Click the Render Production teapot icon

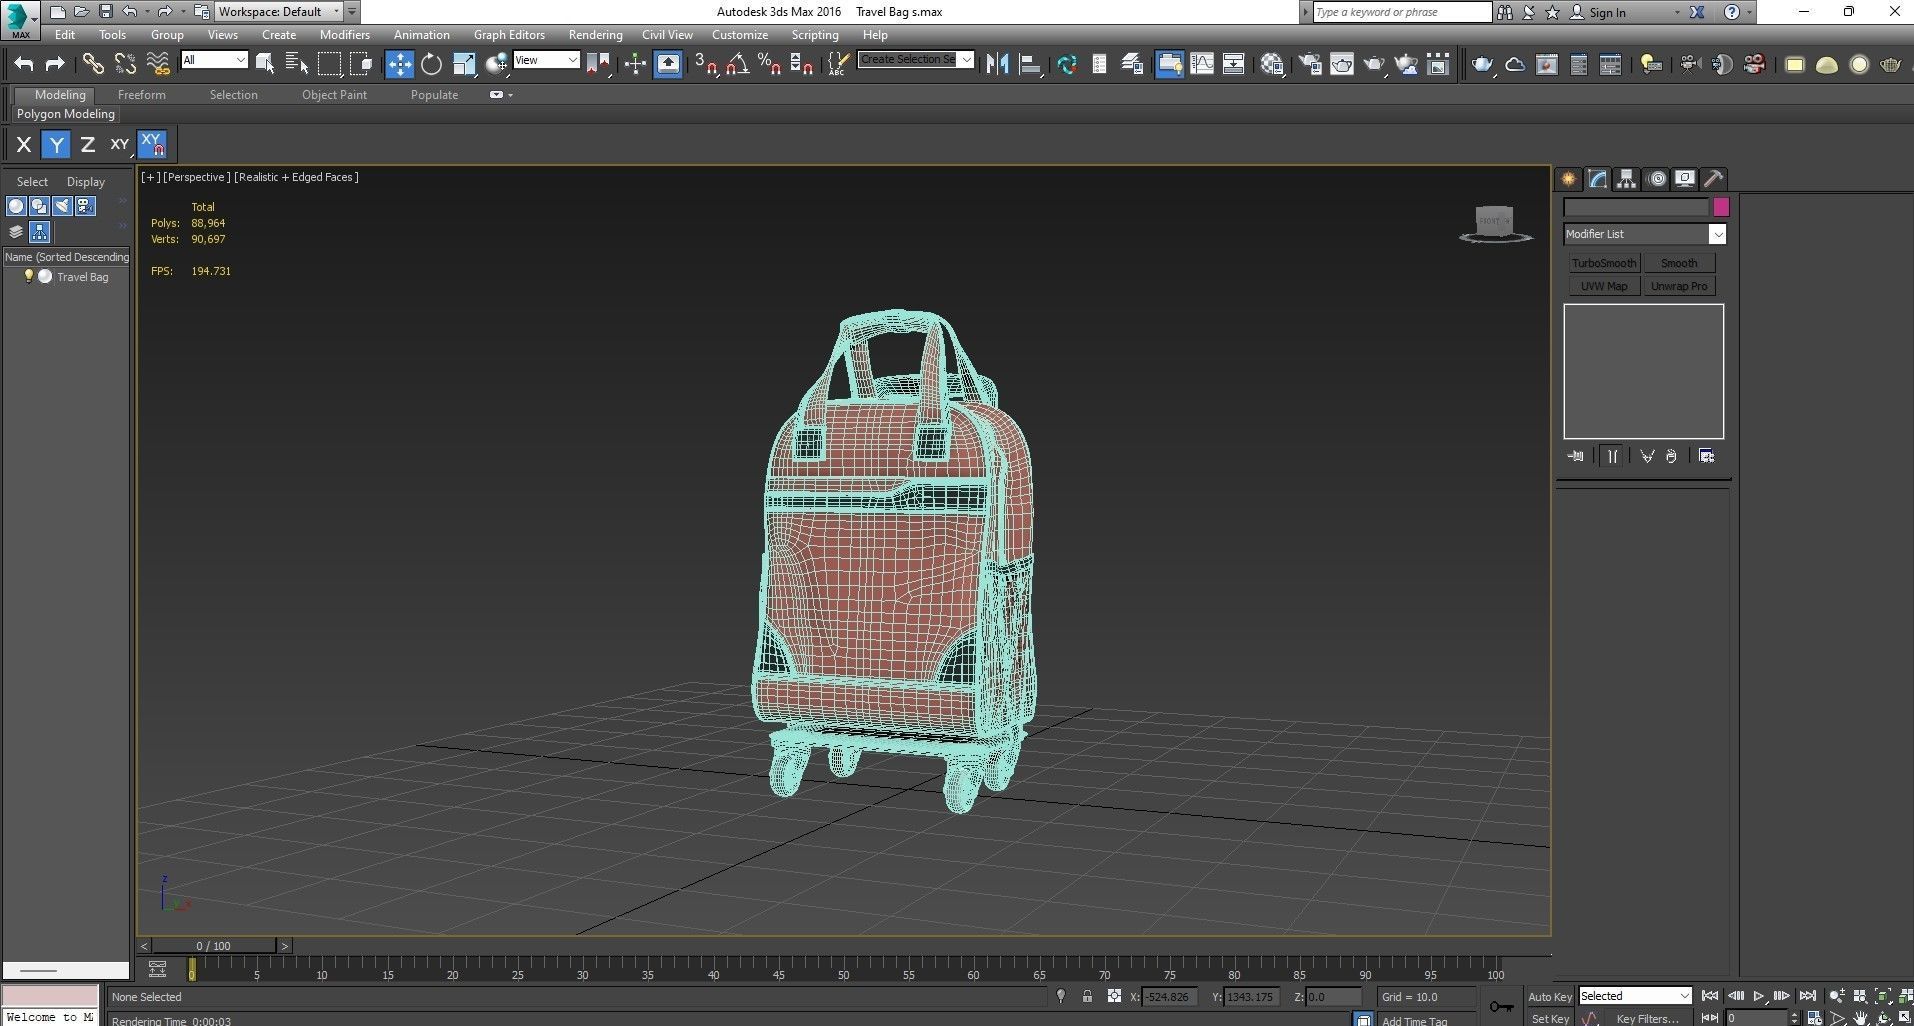(1374, 64)
